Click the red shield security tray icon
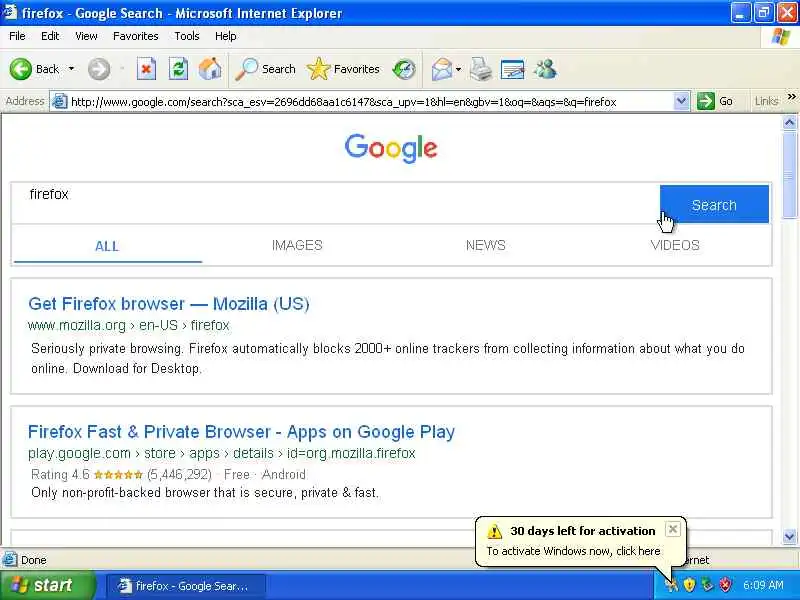Image resolution: width=800 pixels, height=600 pixels. pos(726,585)
